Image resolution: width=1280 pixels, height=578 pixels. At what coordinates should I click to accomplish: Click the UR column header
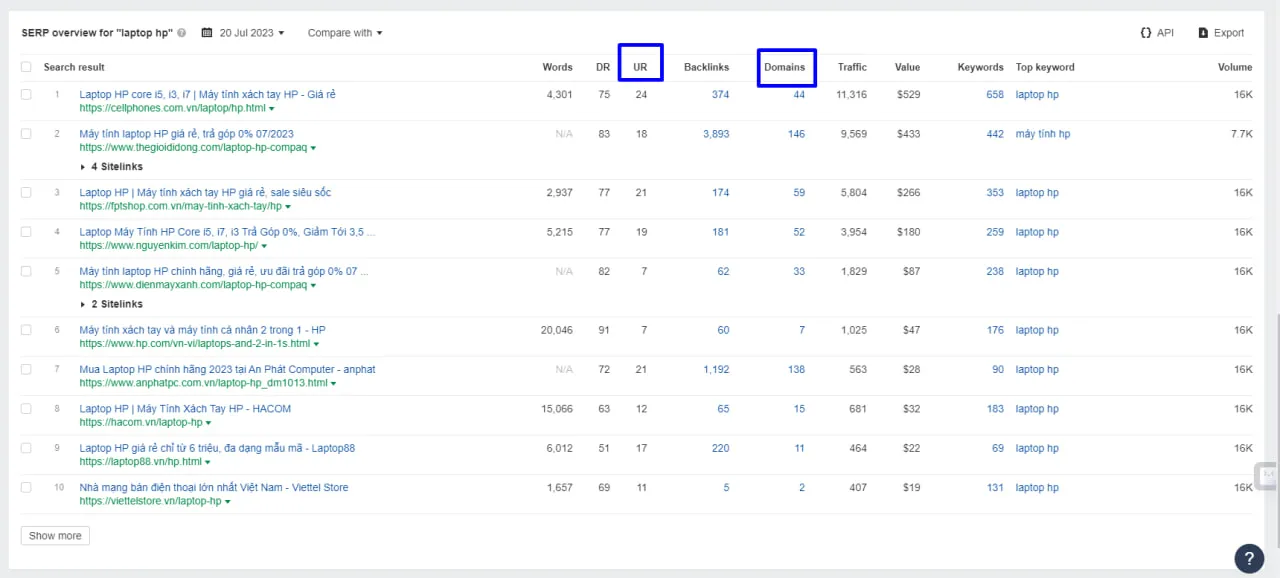(640, 67)
